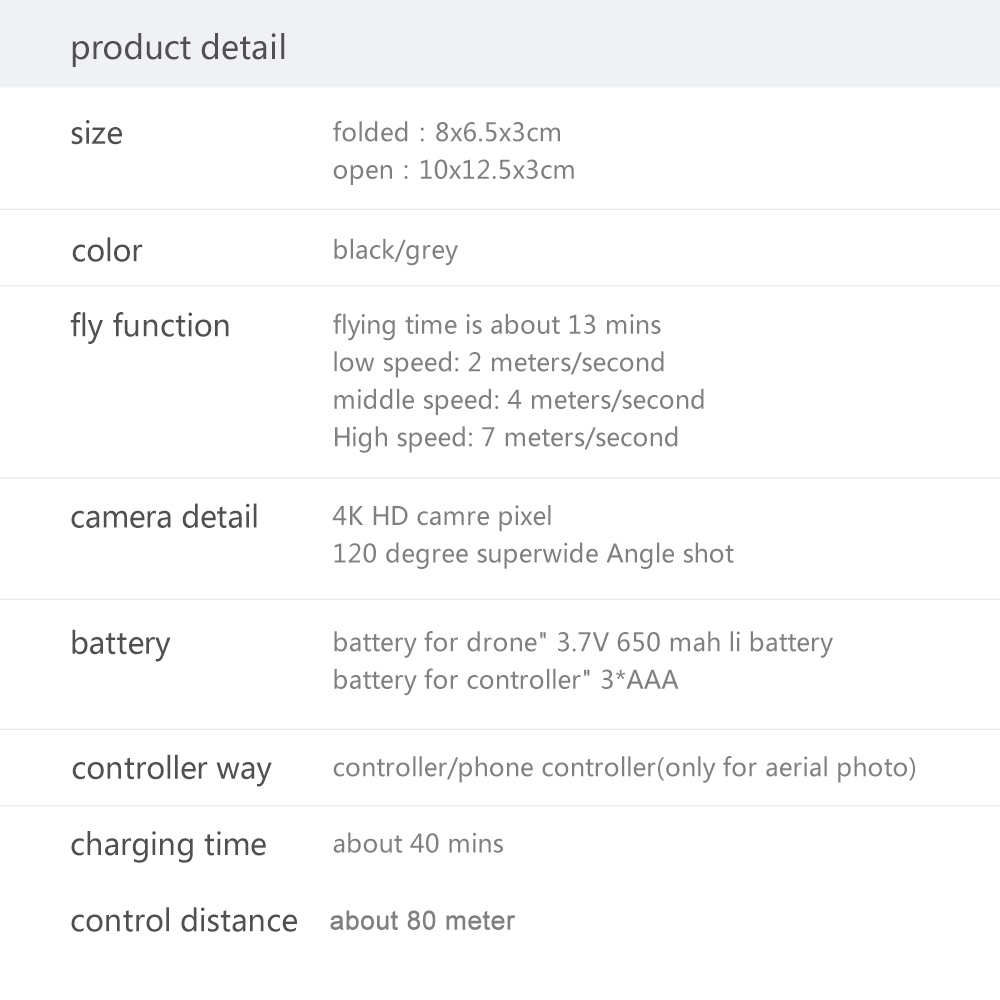Screen dimensions: 1000x1000
Task: Click the controller/phone controller value text
Action: pyautogui.click(x=624, y=768)
